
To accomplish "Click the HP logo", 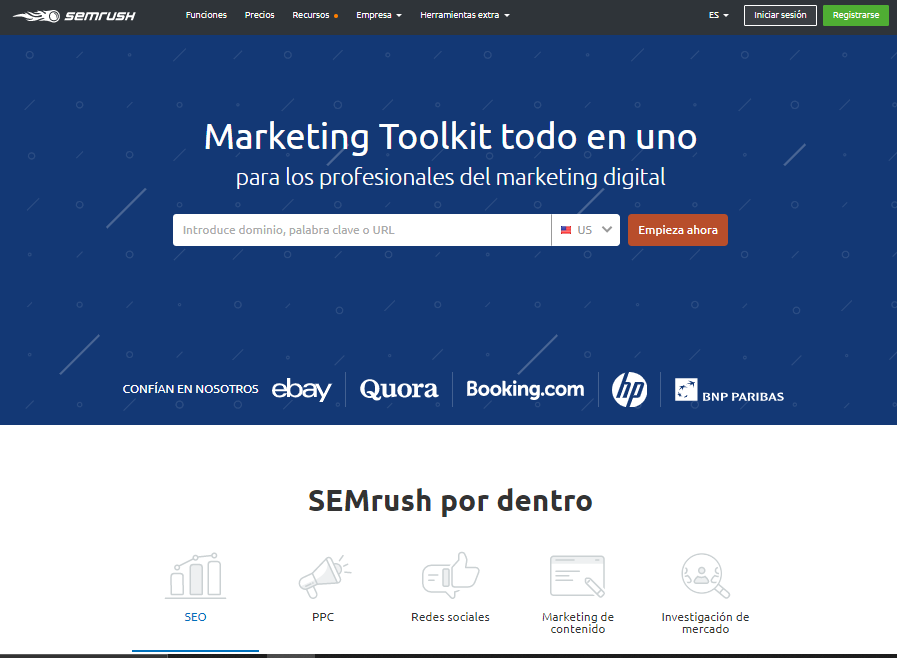I will (x=629, y=390).
